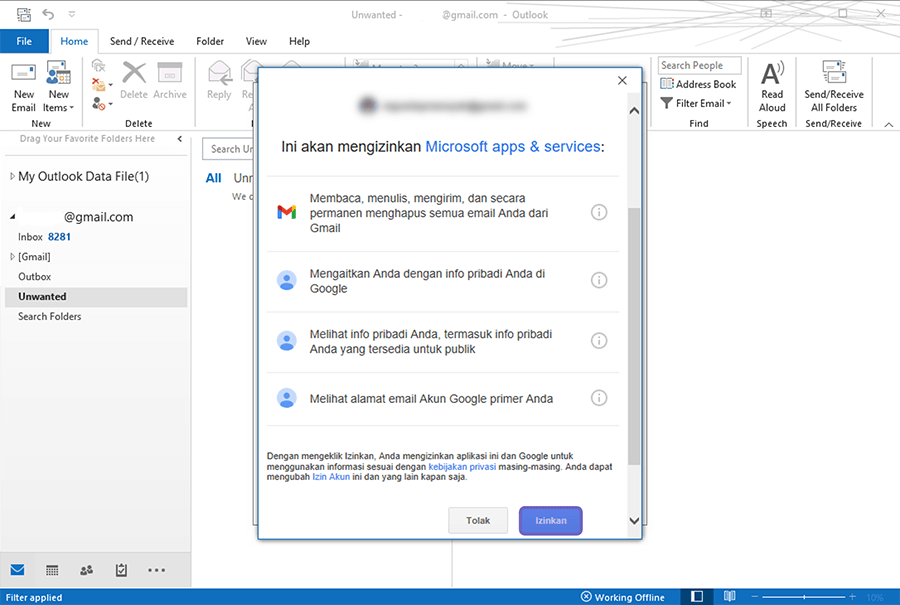Viewport: 900px width, 605px height.
Task: Click the Archive icon
Action: point(170,81)
